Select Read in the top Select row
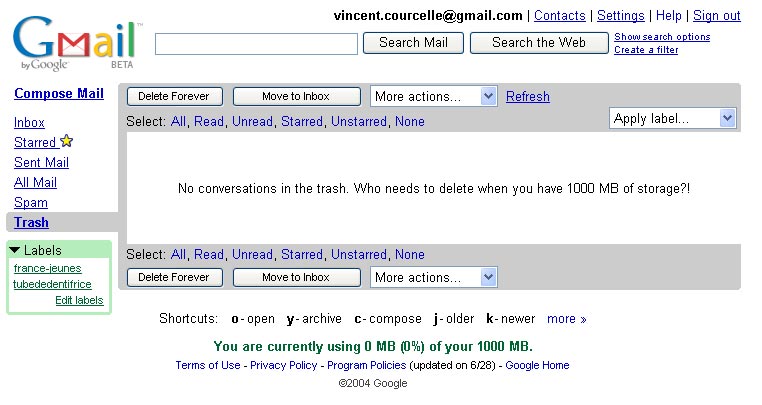 point(209,121)
